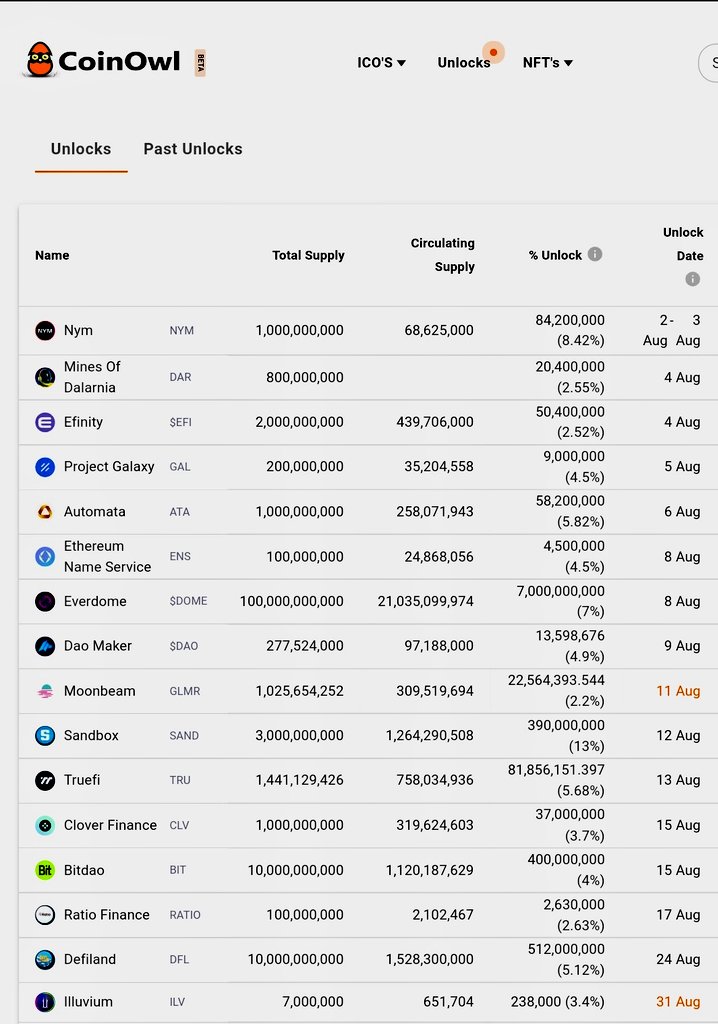Click the highlighted 31 Aug unlock date

(x=678, y=1002)
